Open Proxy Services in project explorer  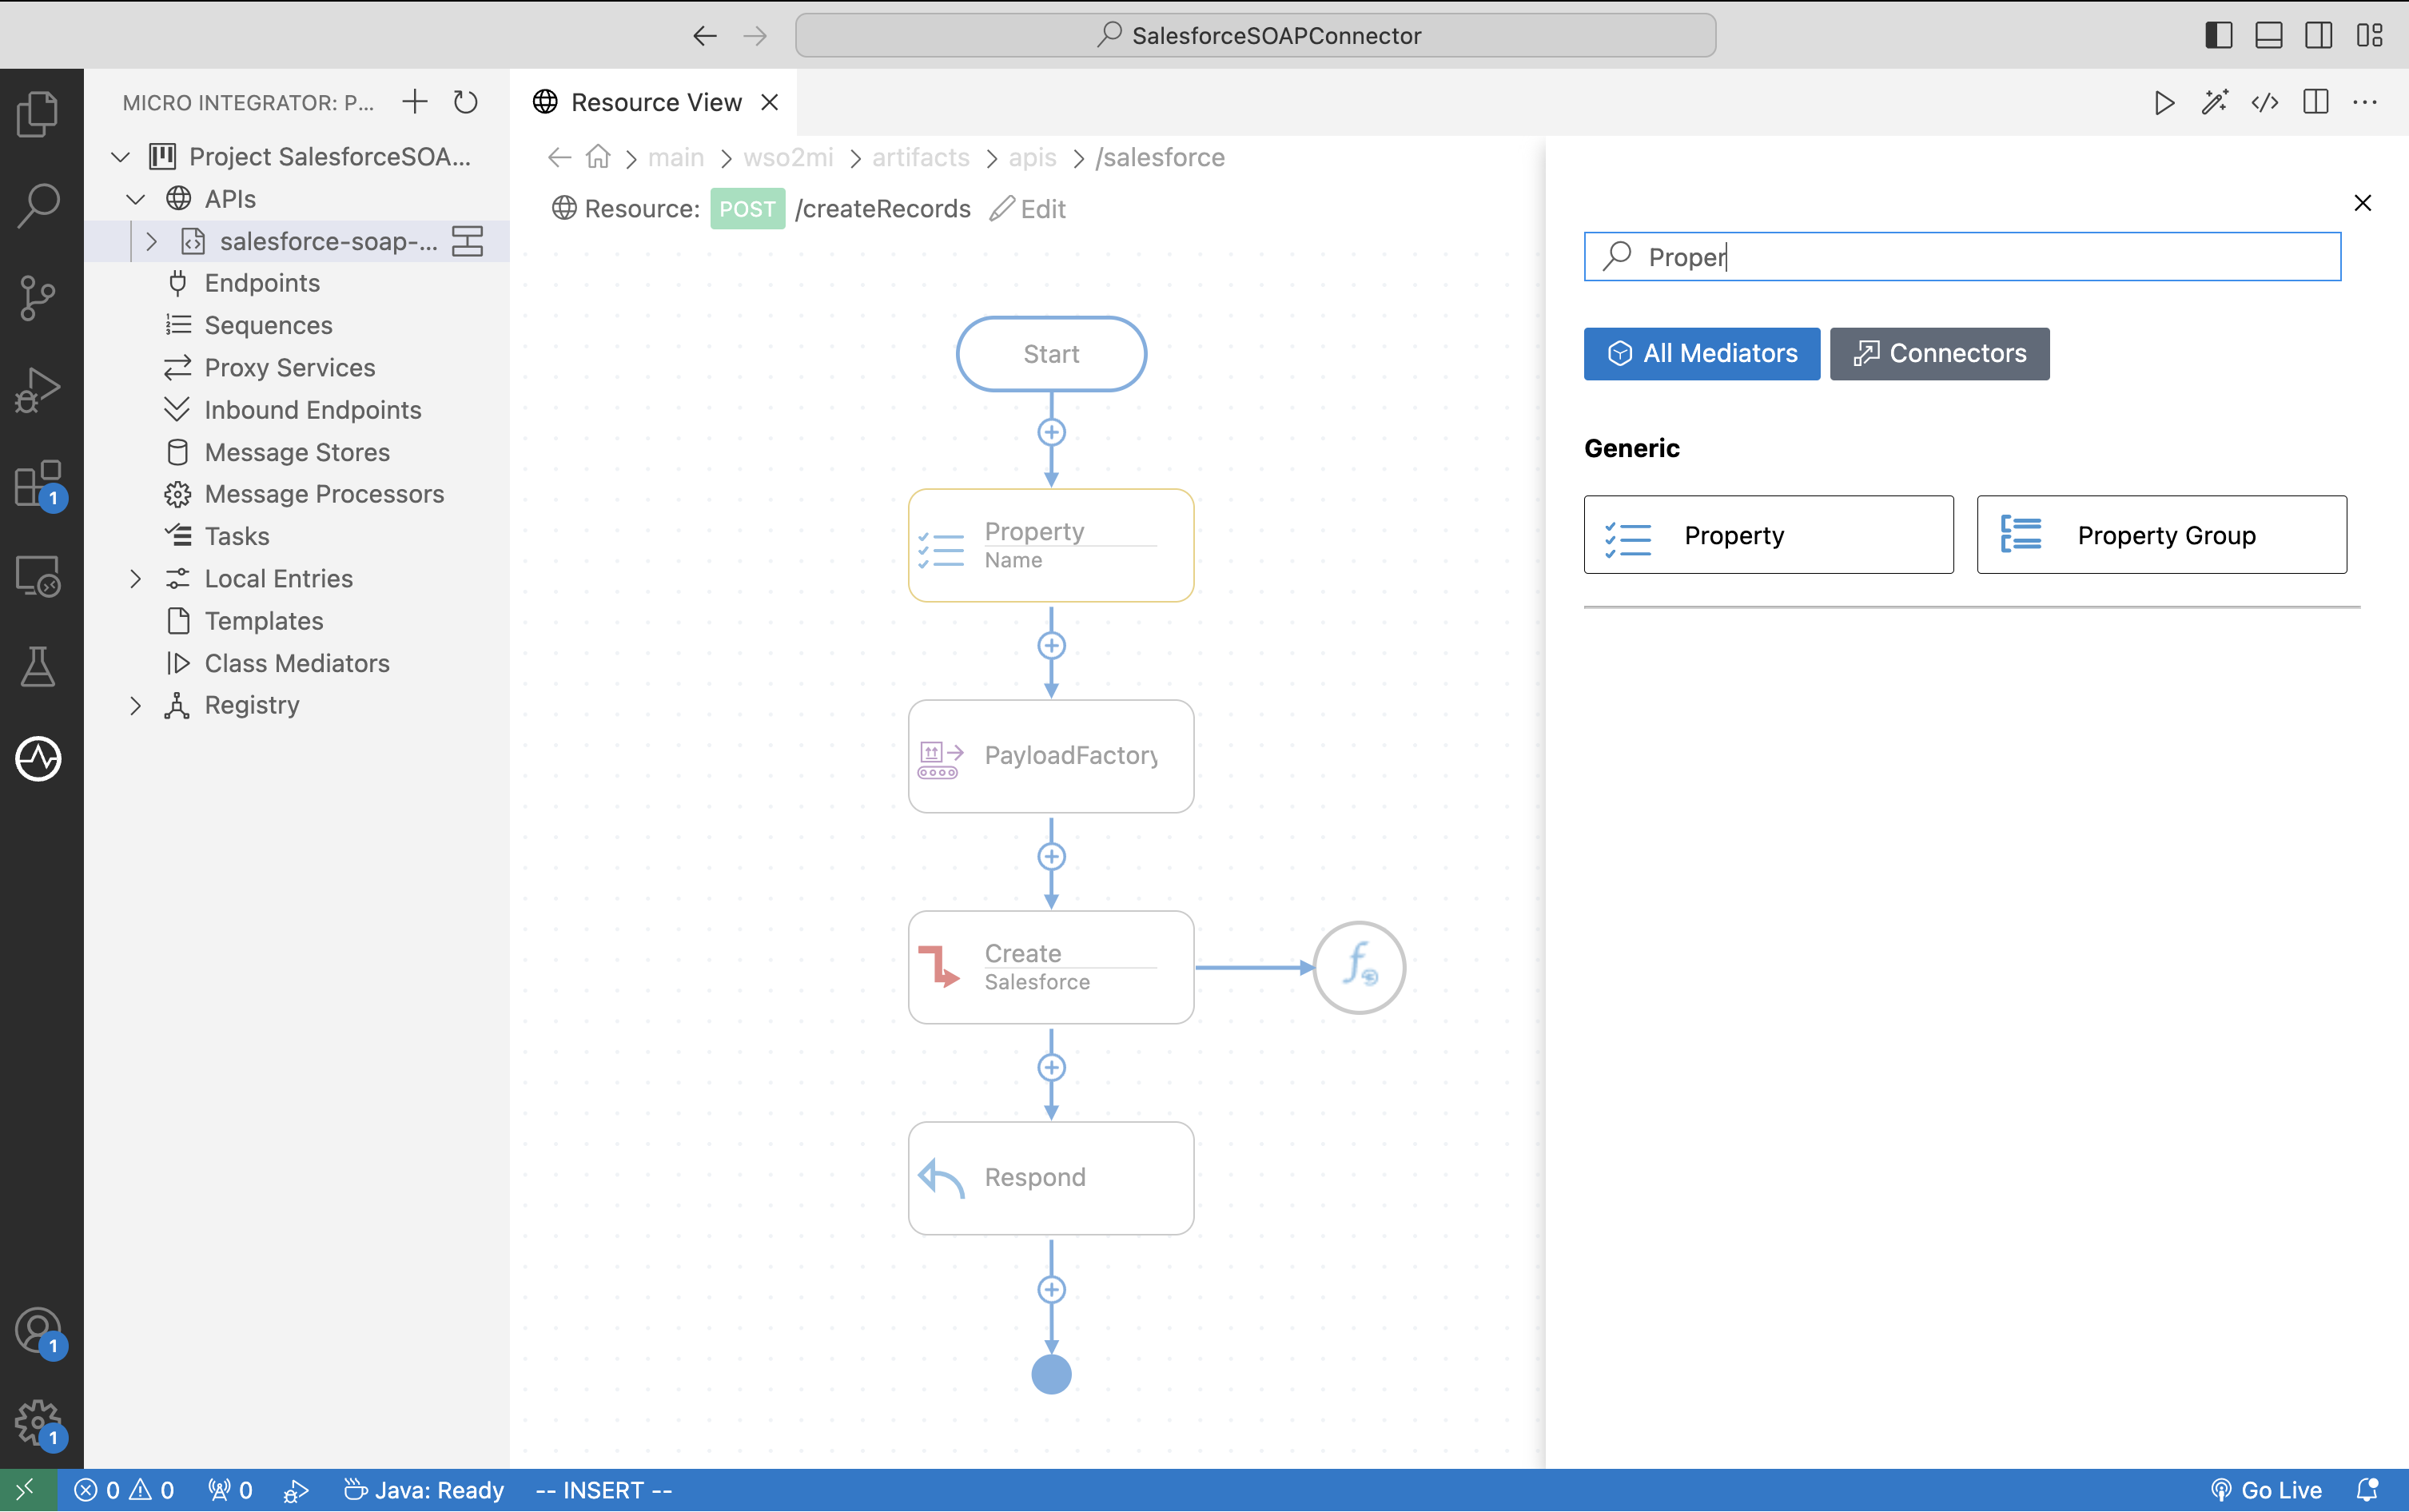(x=290, y=368)
